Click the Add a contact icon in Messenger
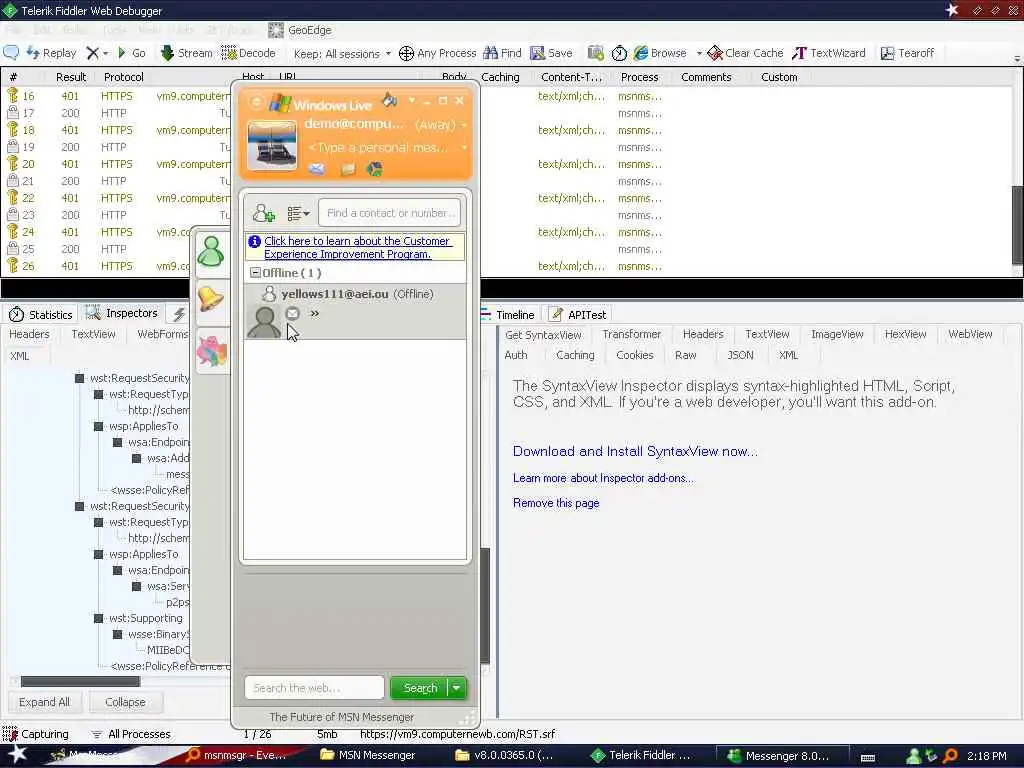The height and width of the screenshot is (768, 1024). click(x=264, y=213)
